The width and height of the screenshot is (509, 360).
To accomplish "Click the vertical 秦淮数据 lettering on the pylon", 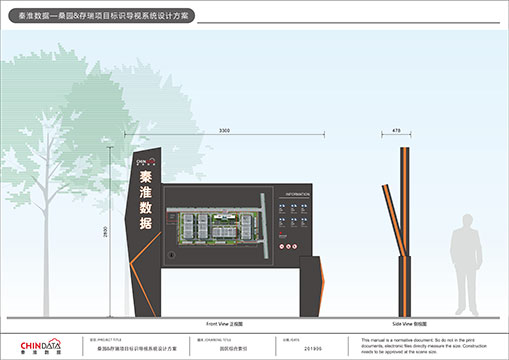I will pyautogui.click(x=146, y=200).
